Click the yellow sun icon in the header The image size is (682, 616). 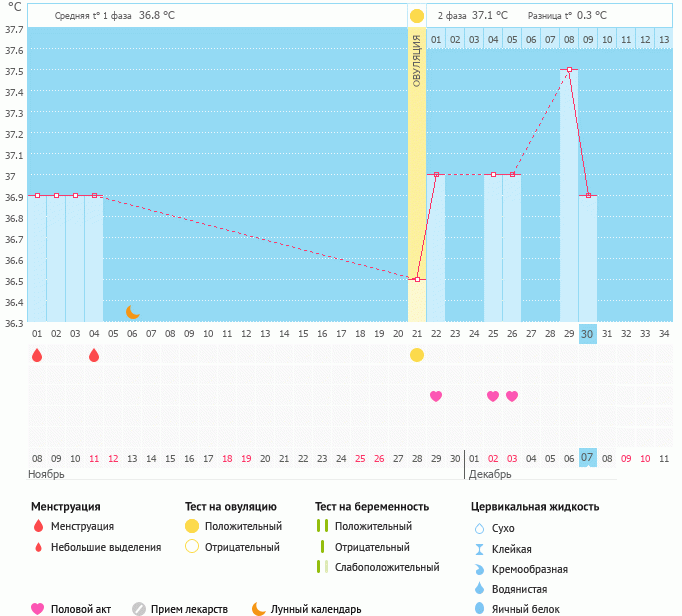[x=417, y=16]
